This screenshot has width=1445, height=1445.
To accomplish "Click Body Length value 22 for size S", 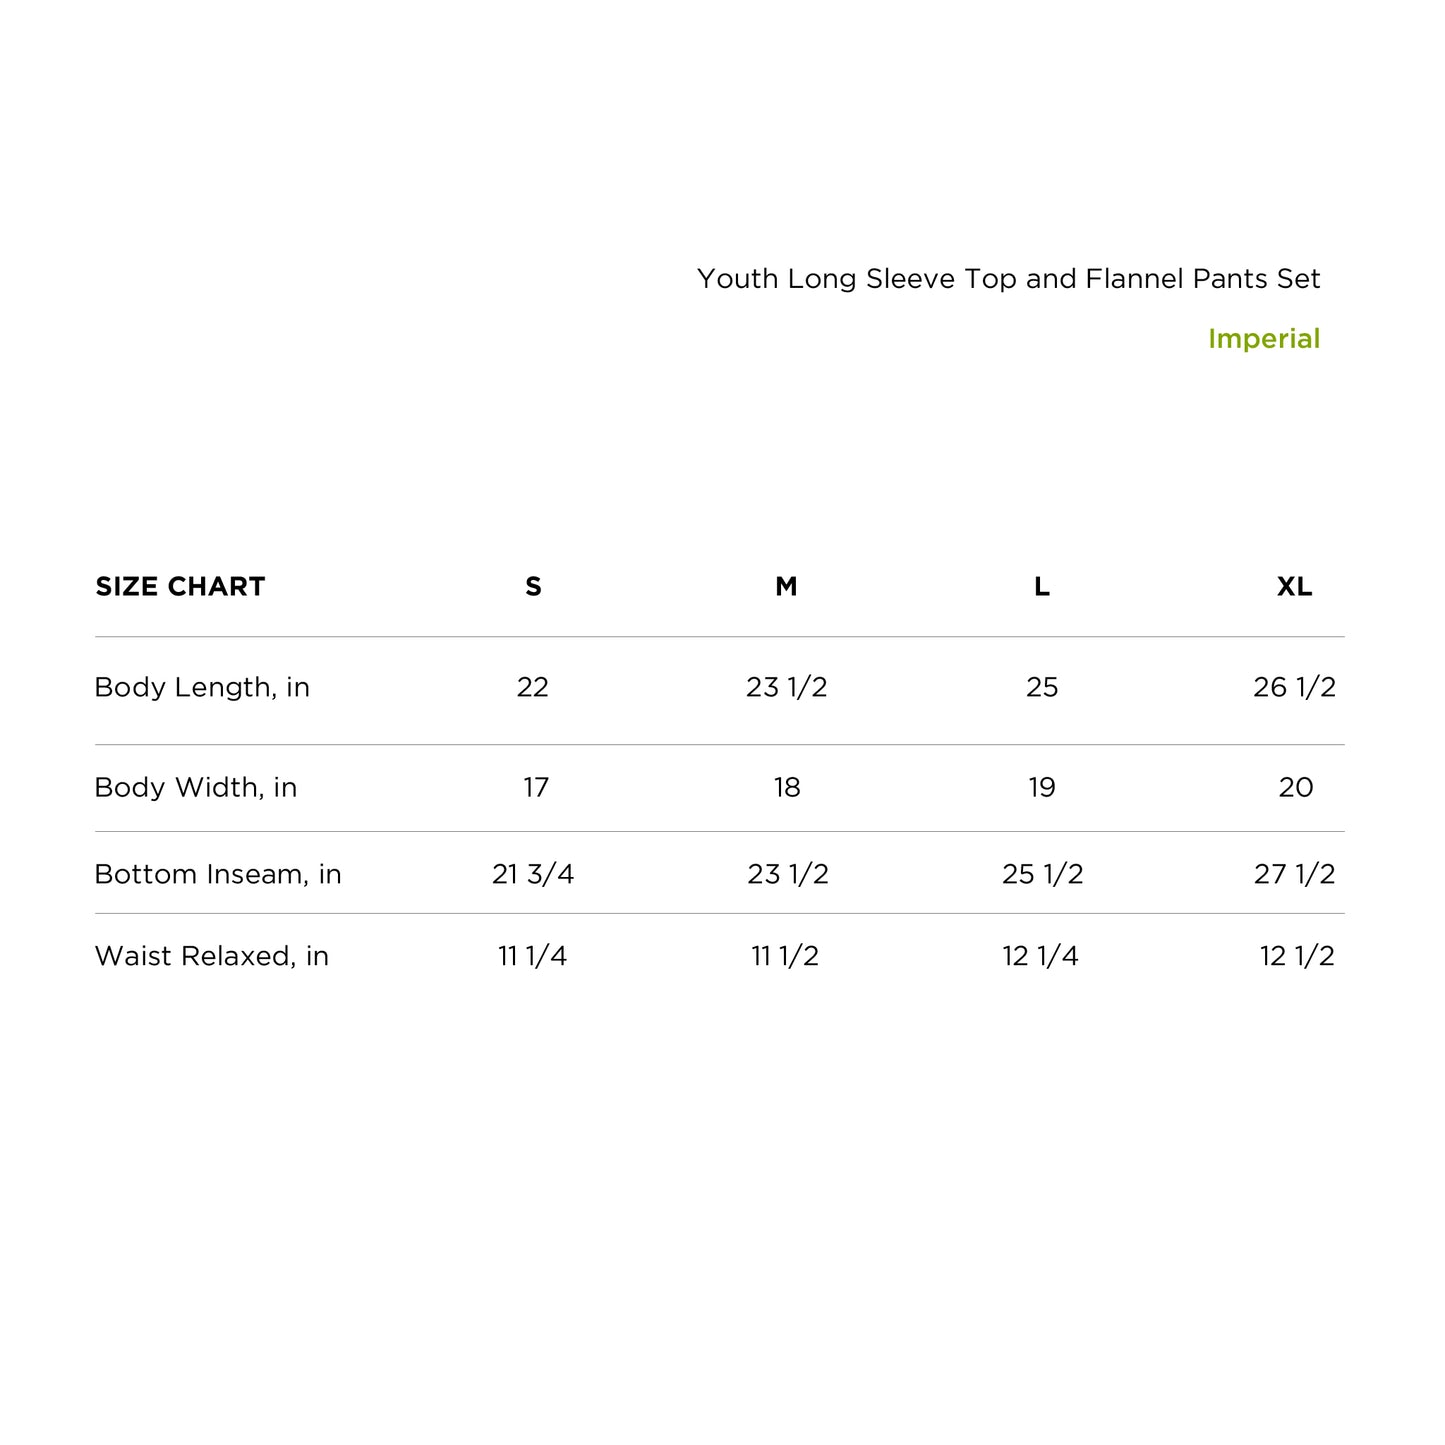I will [x=533, y=688].
